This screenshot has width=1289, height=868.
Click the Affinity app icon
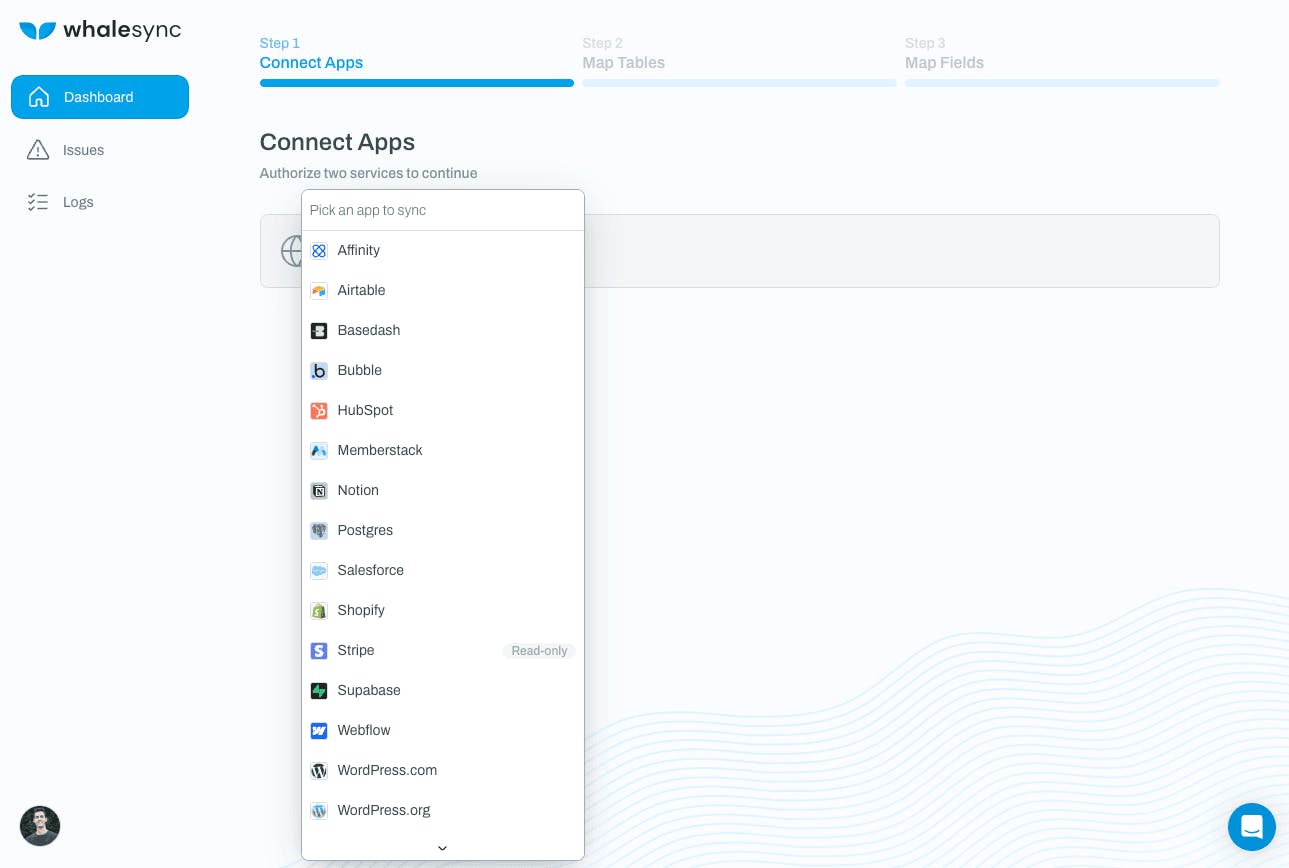tap(319, 251)
